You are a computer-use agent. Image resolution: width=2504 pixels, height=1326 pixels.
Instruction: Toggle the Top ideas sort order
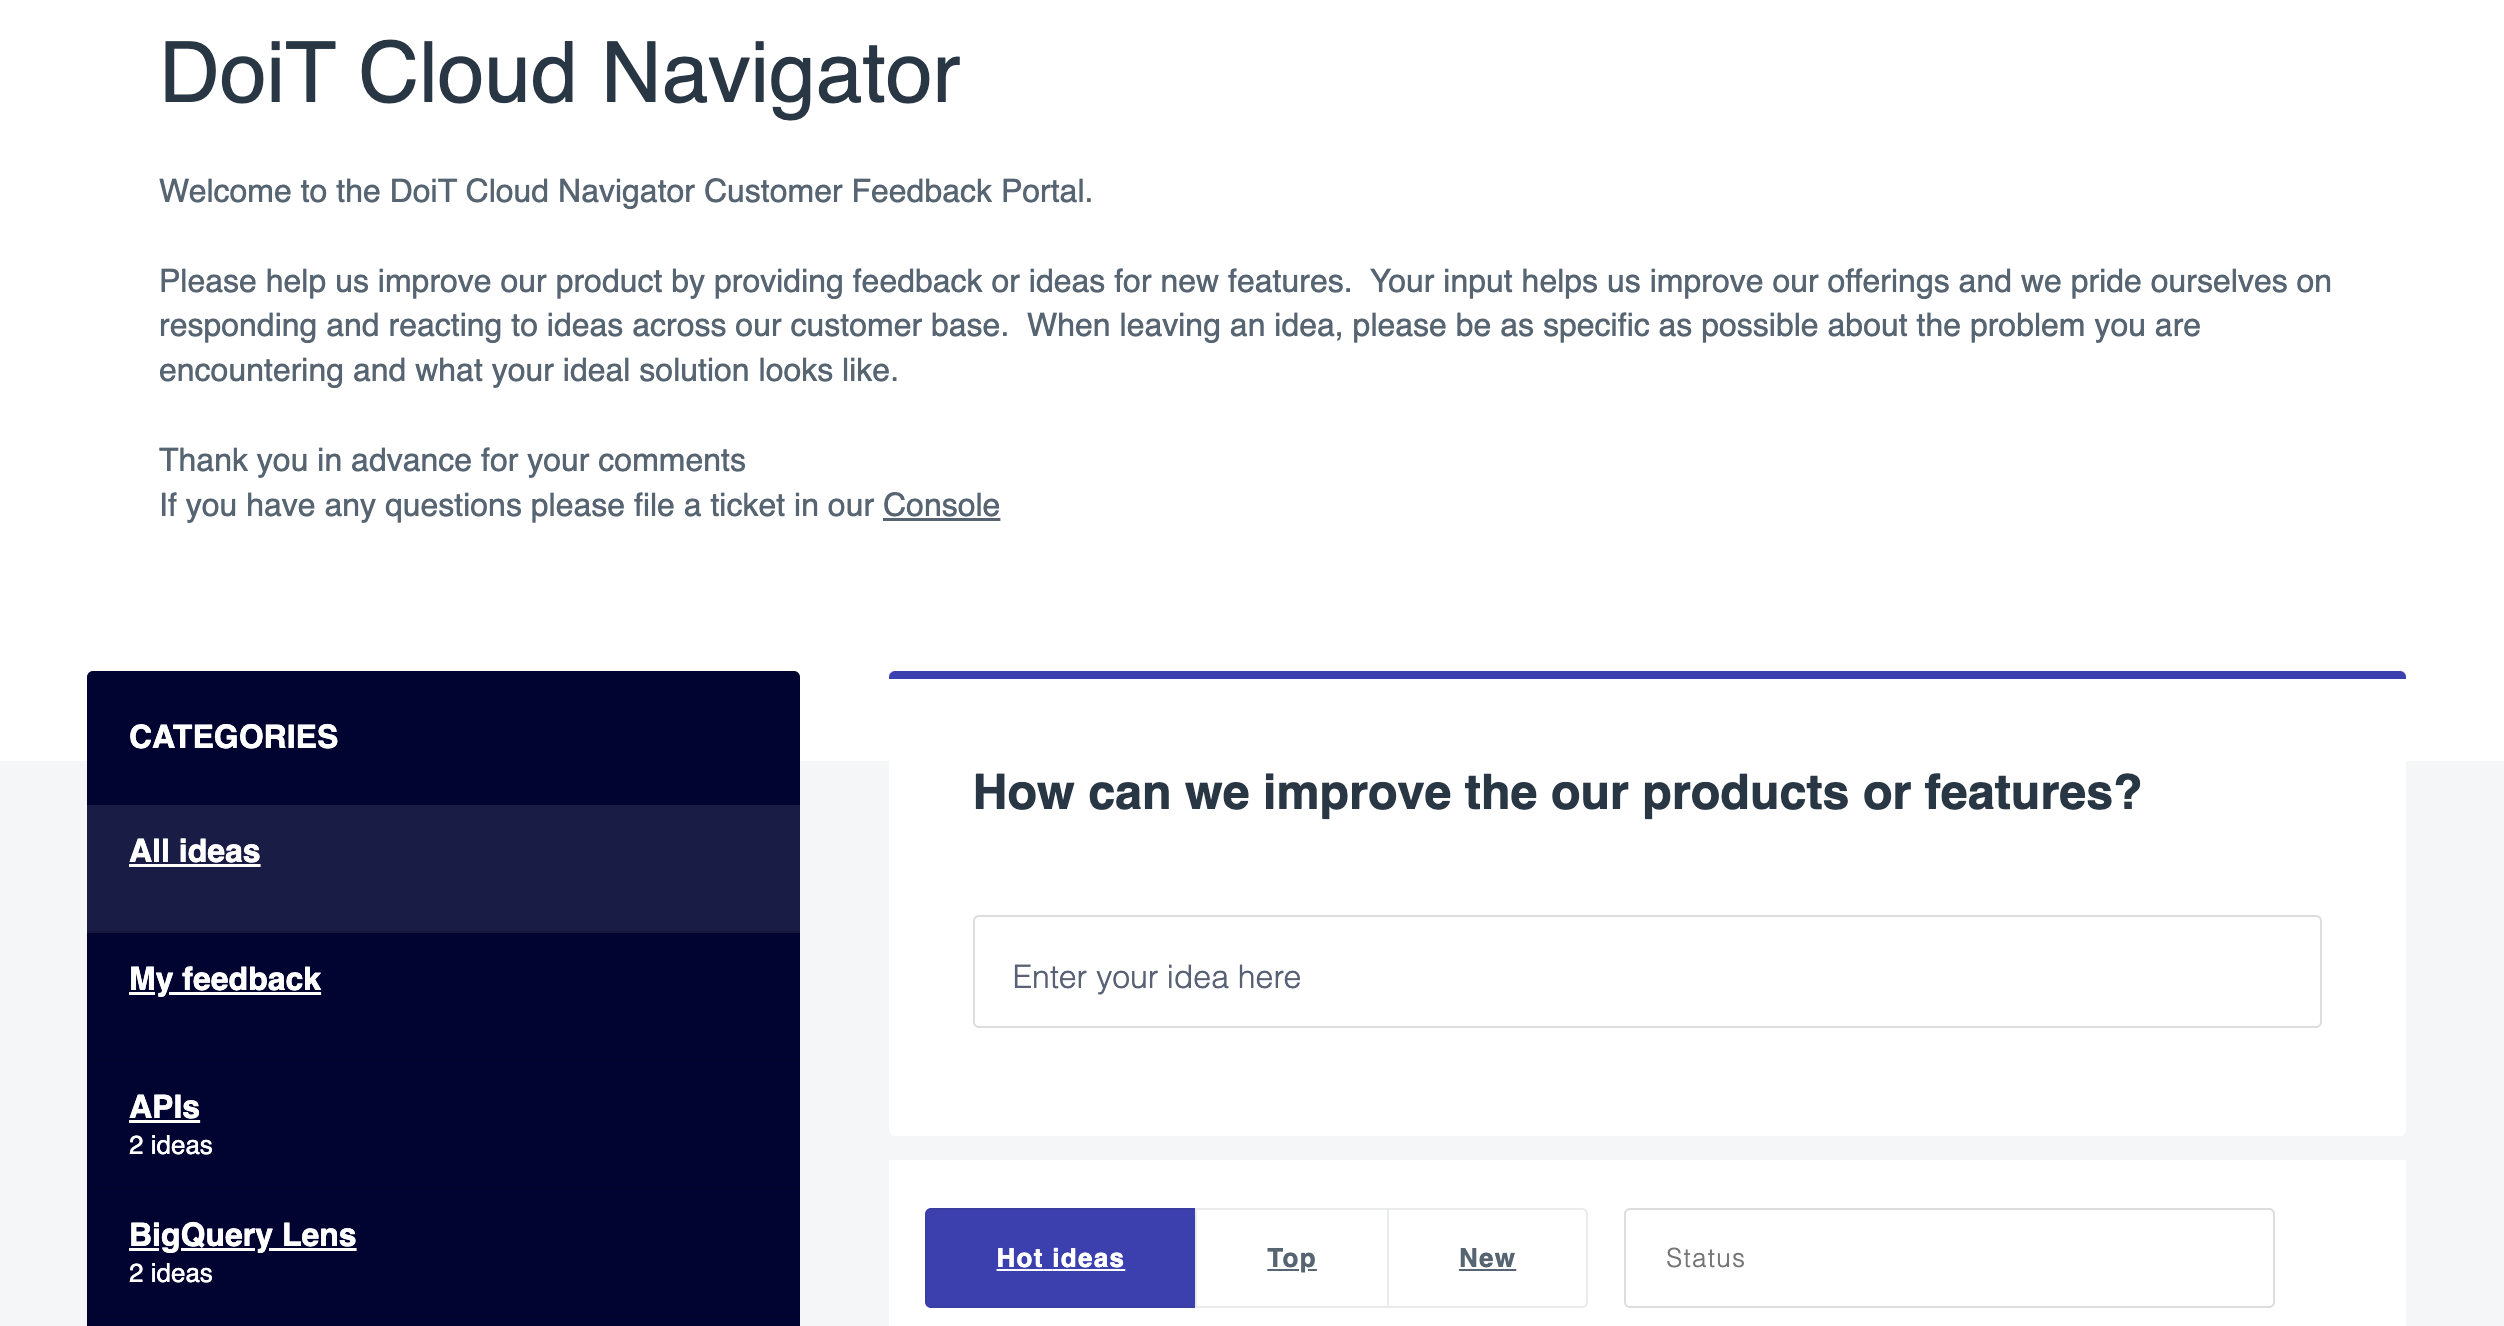(1290, 1260)
